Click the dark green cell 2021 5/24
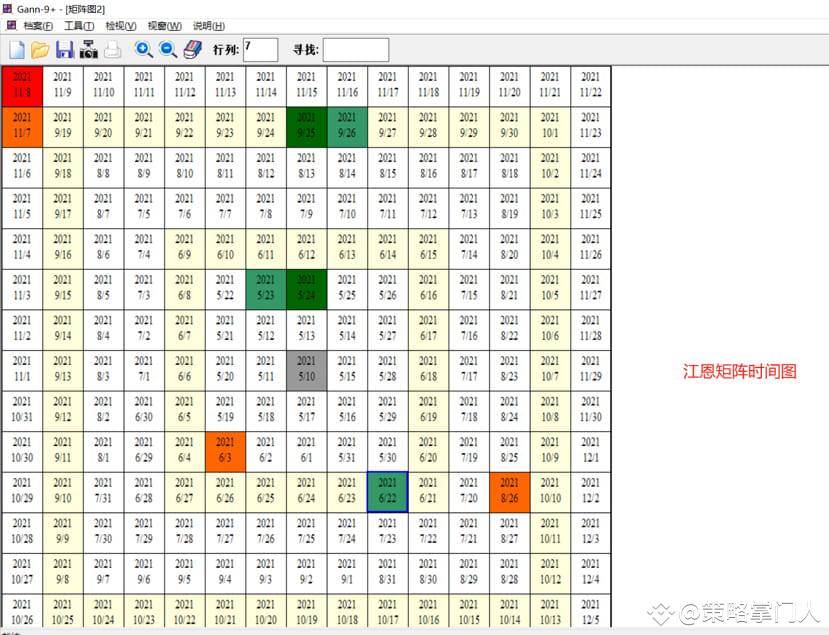 coord(307,290)
